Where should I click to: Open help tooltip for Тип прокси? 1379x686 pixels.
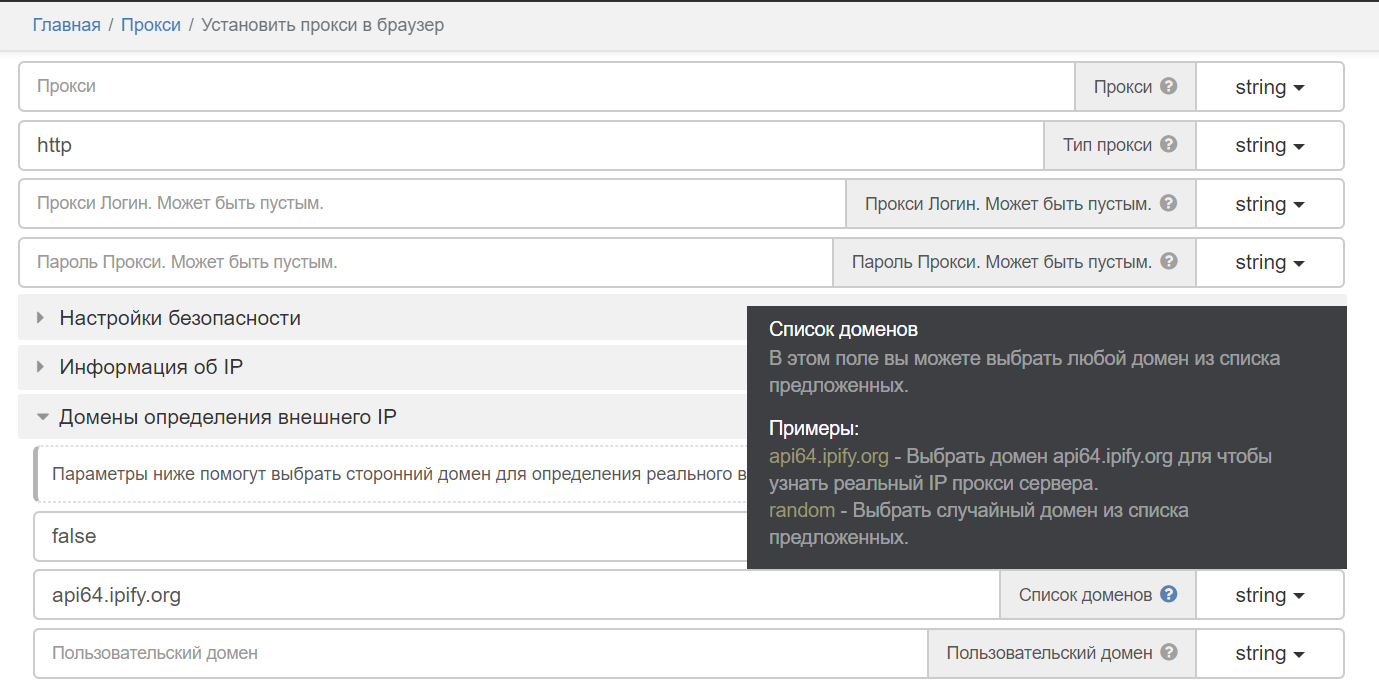click(1169, 144)
